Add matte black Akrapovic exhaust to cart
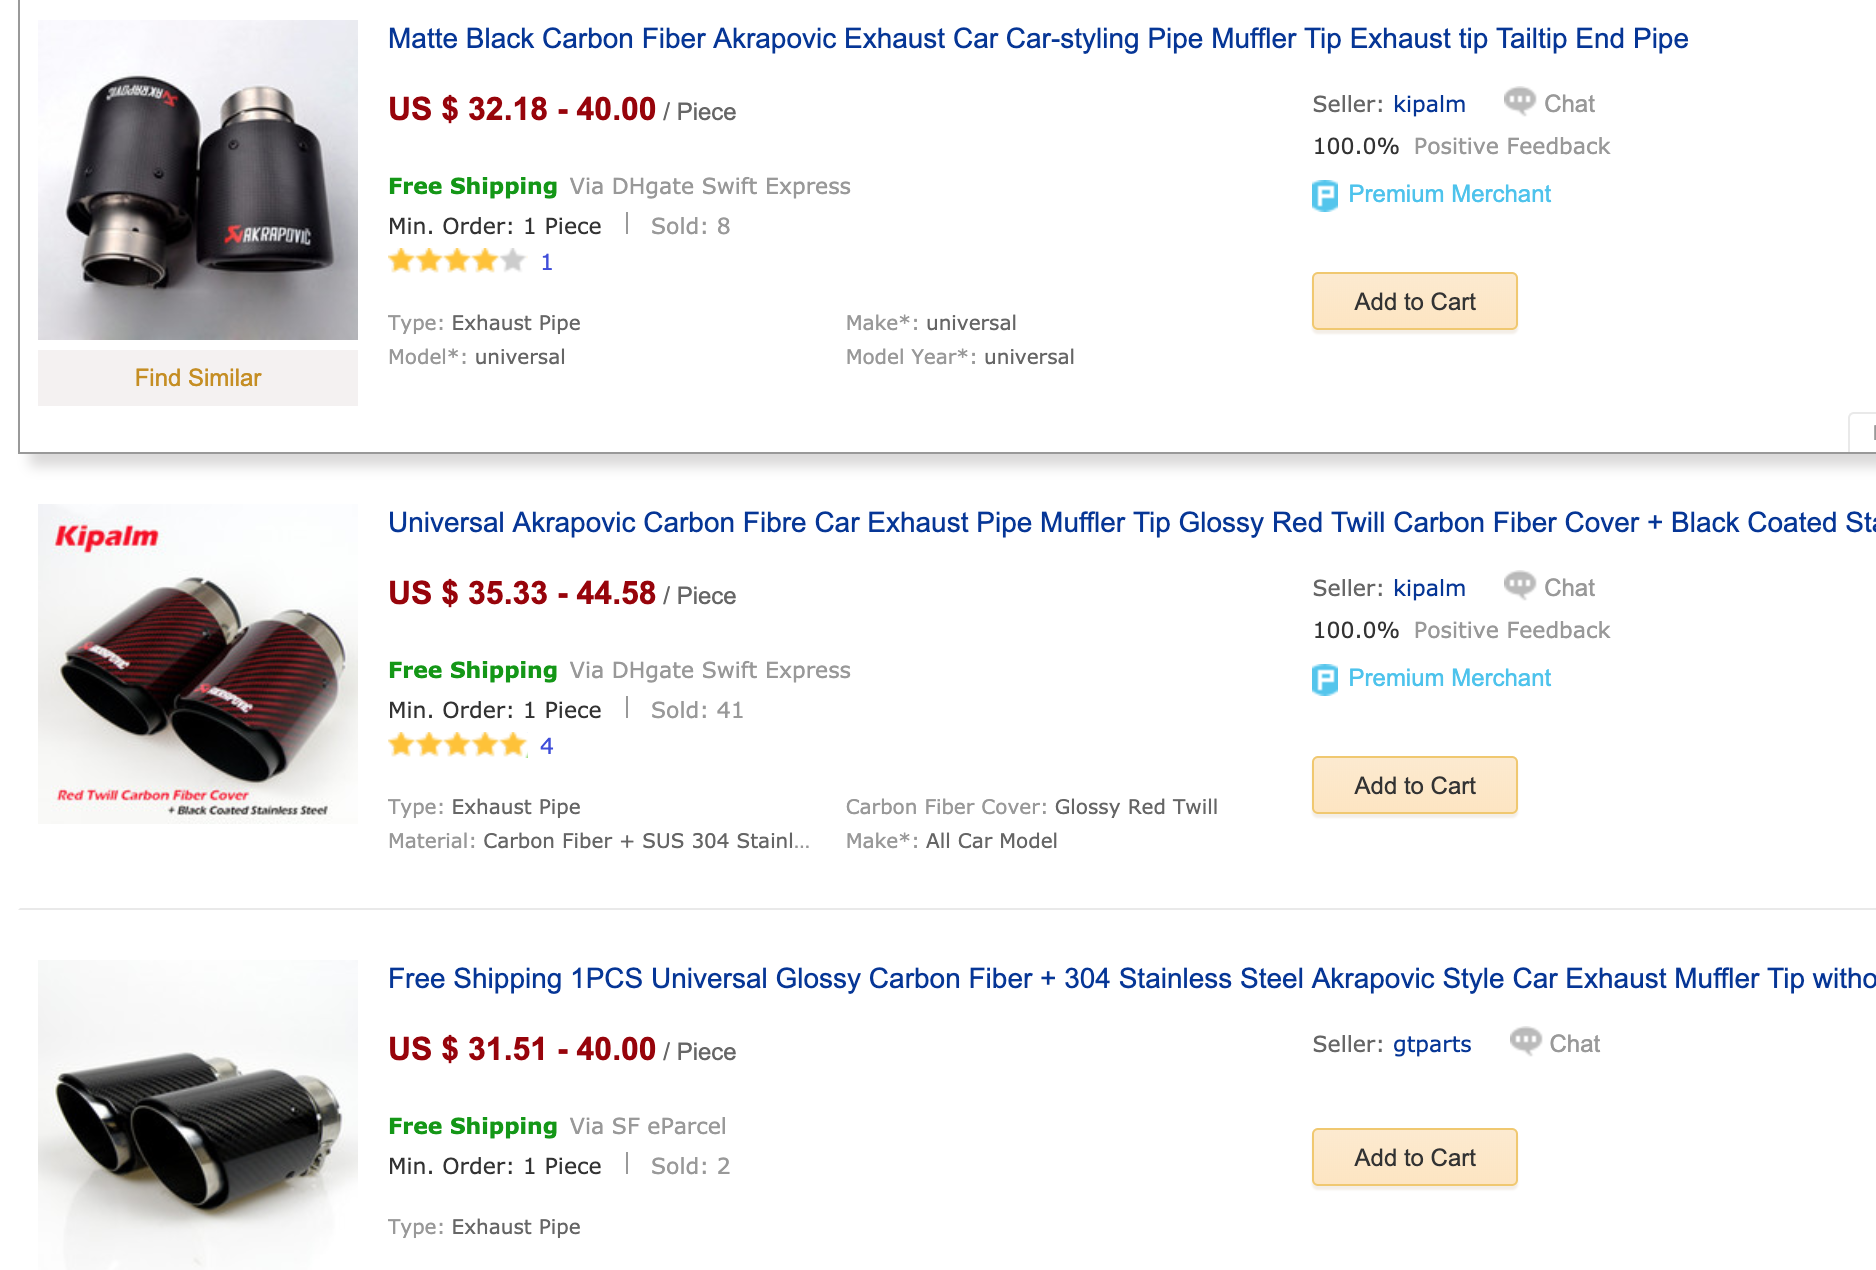Screen dimensions: 1876x1270 1414,301
